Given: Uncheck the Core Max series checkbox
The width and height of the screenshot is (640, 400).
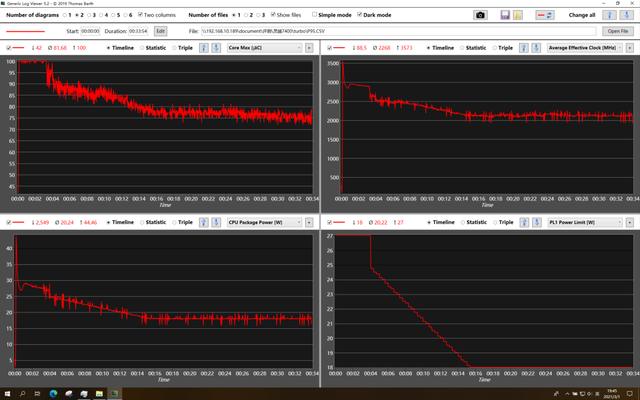Looking at the screenshot, I should (x=9, y=48).
